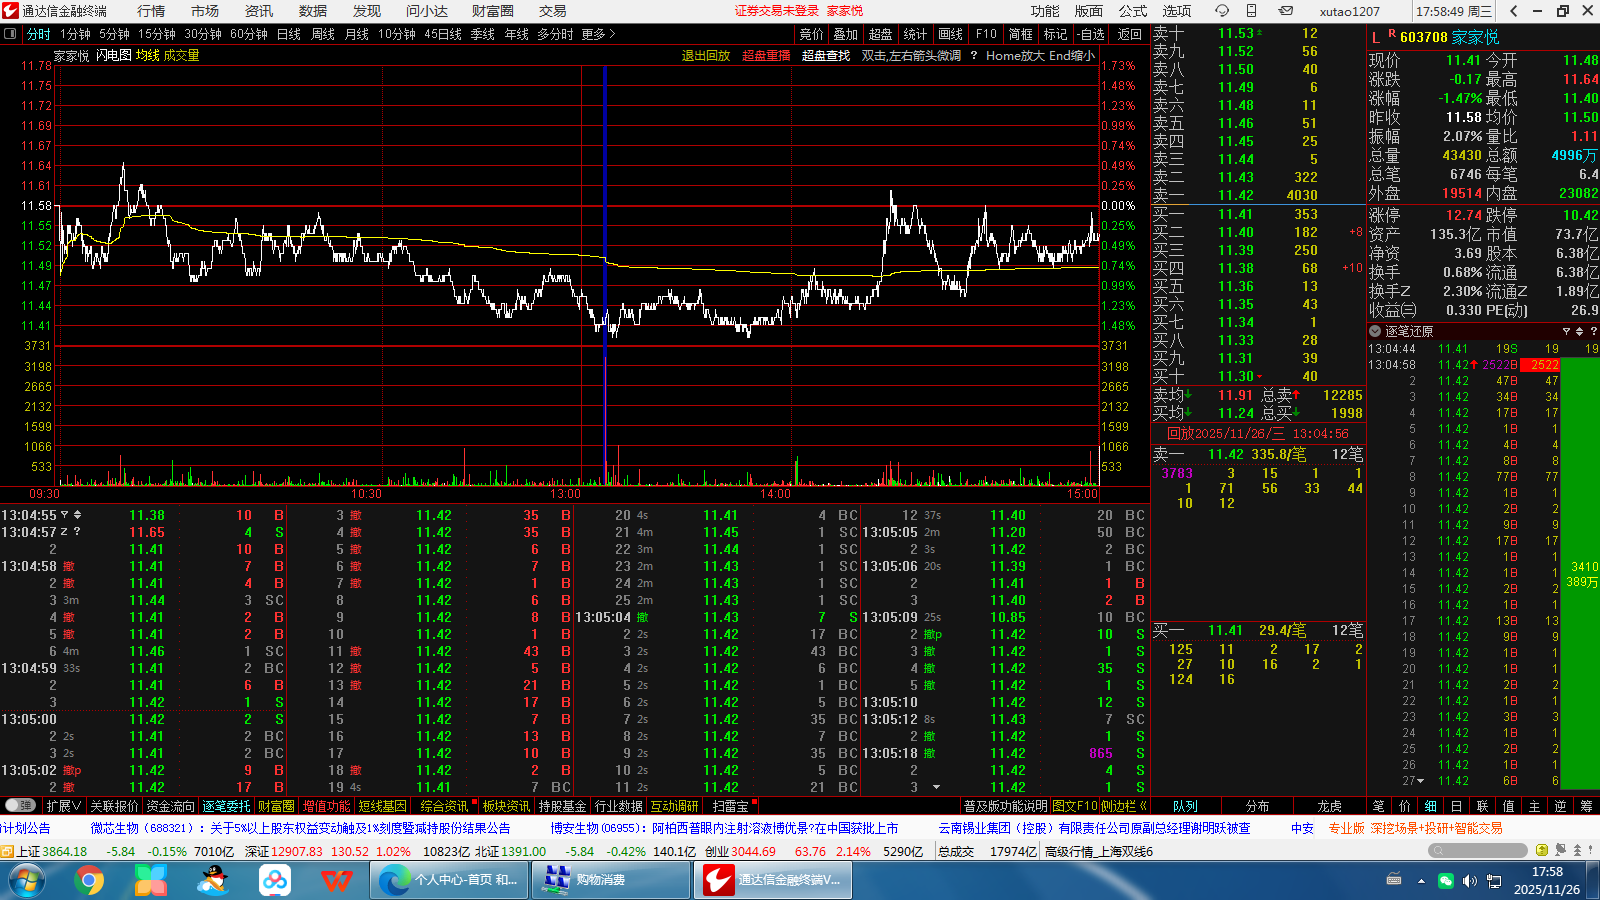Click the 返回 toolbar button
The height and width of the screenshot is (900, 1600).
[x=1130, y=34]
